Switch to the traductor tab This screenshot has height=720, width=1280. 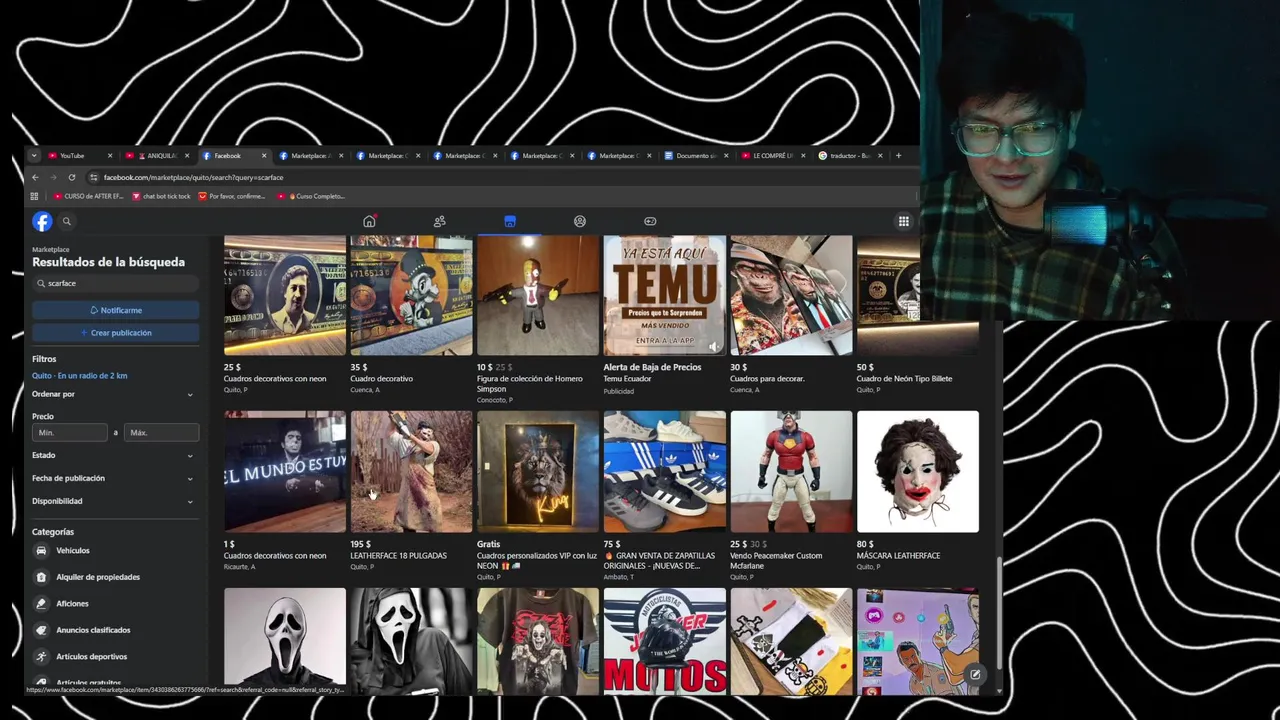tap(849, 155)
